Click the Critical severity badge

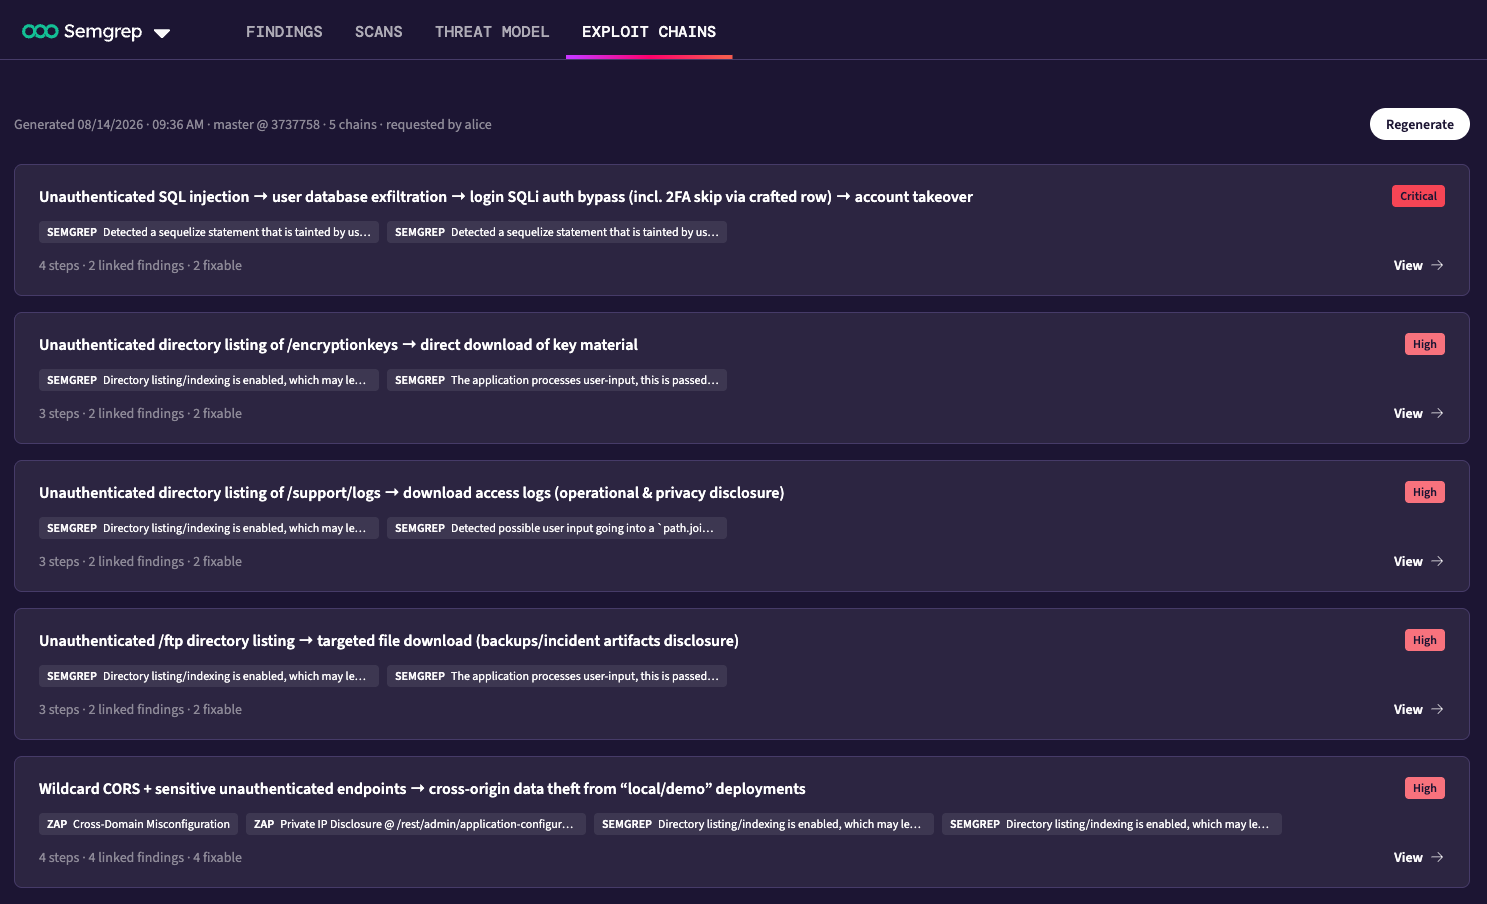1418,196
